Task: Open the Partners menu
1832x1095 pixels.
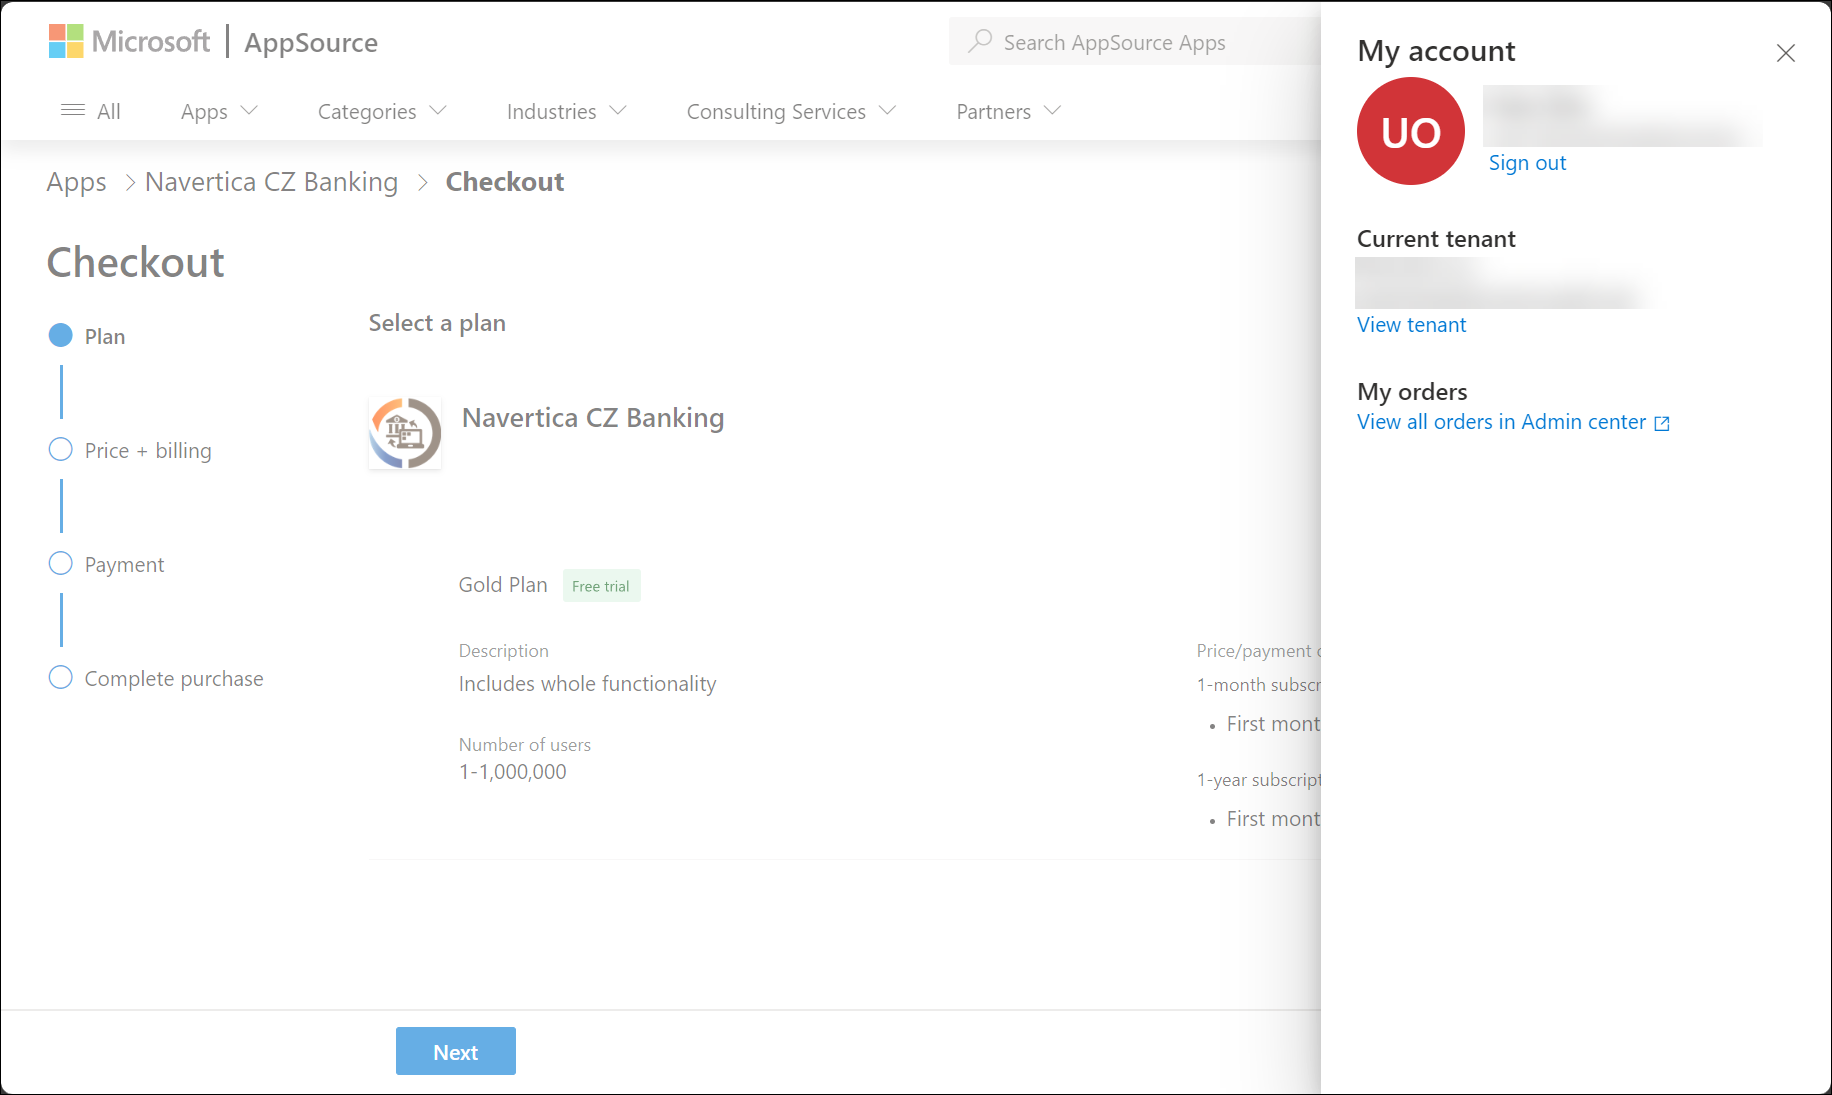Action: 1008,111
